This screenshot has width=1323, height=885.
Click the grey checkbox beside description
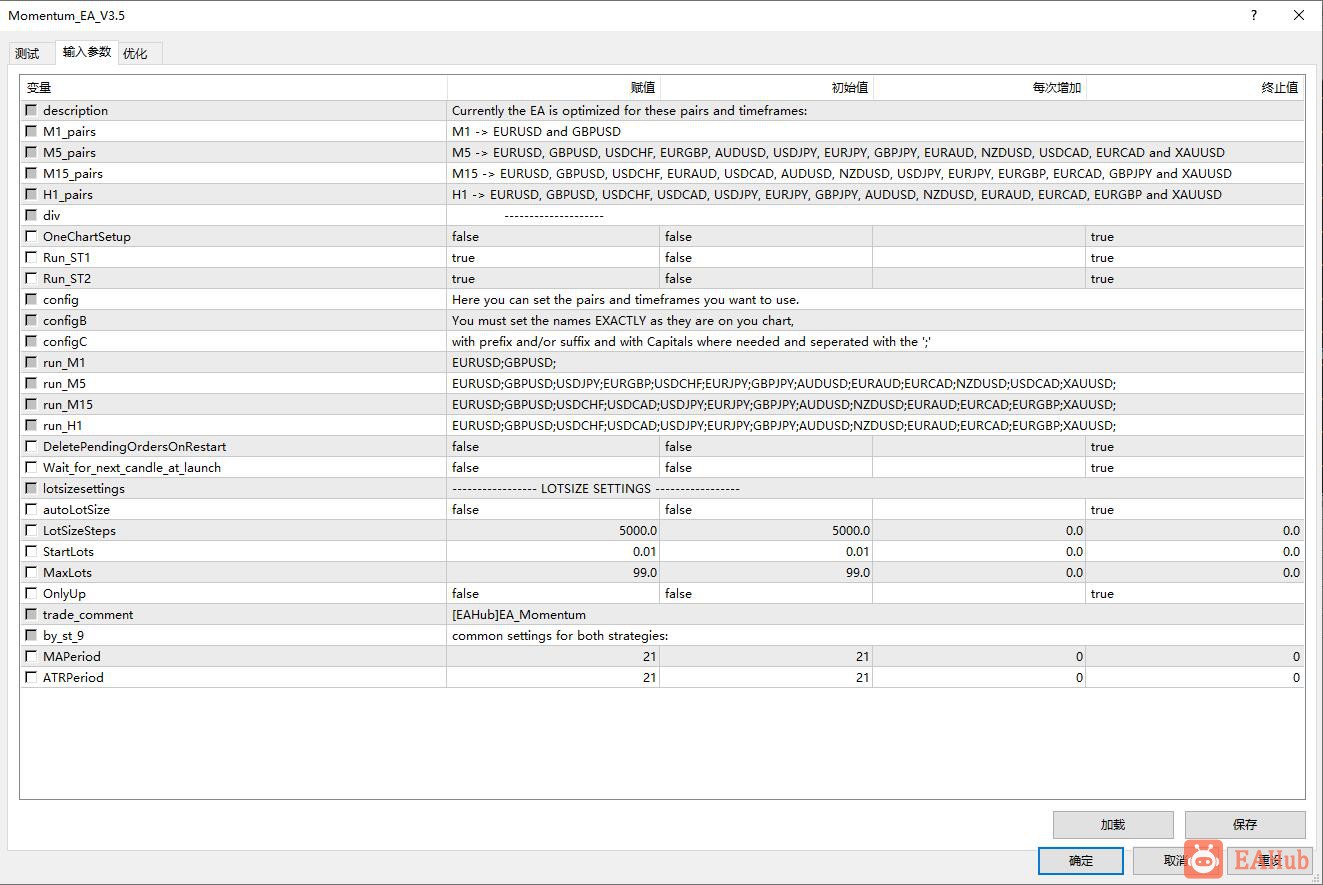(x=31, y=110)
